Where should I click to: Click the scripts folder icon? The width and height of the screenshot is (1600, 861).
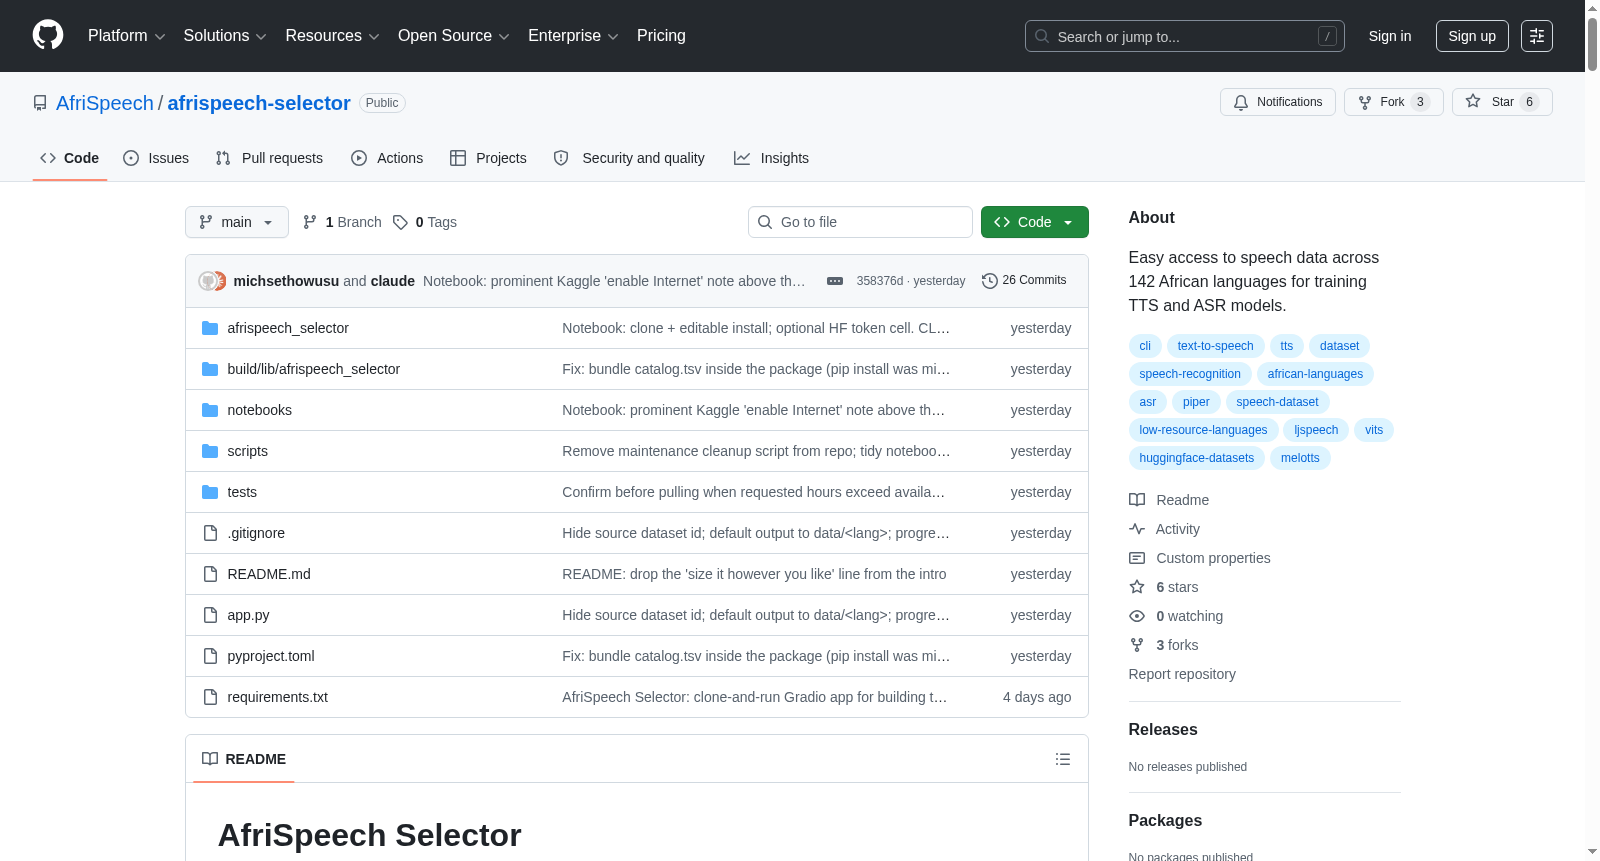[x=210, y=451]
